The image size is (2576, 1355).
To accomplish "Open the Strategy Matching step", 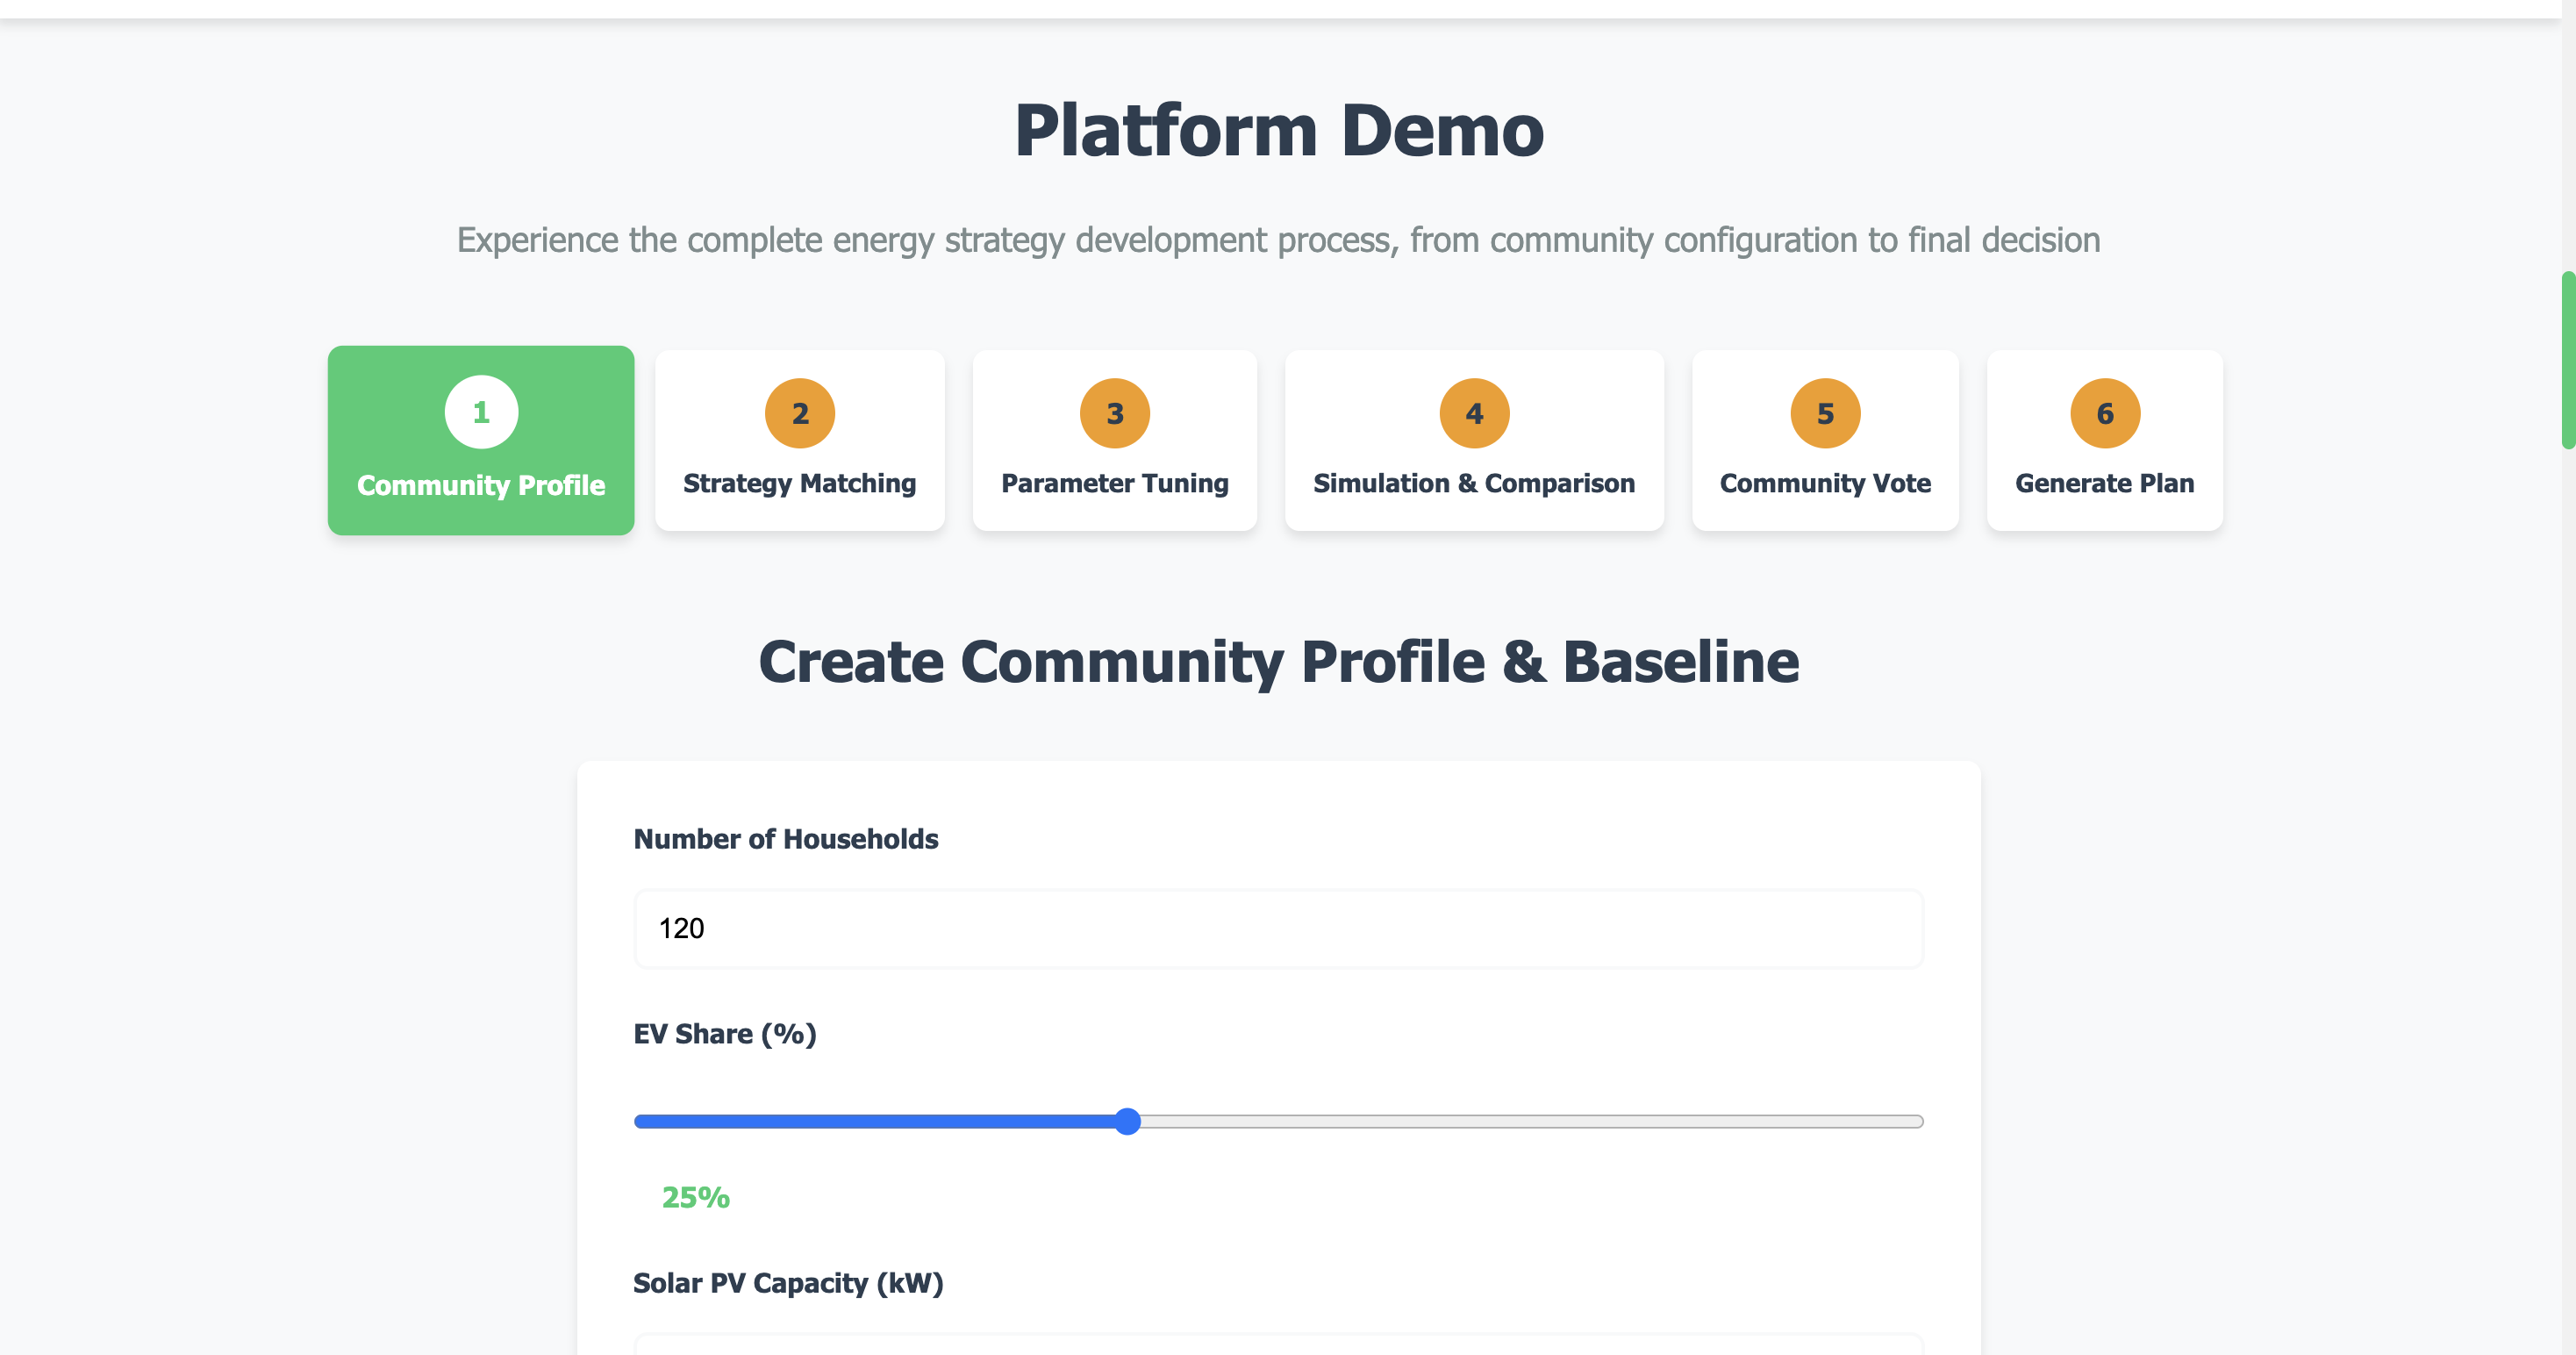I will 799,483.
